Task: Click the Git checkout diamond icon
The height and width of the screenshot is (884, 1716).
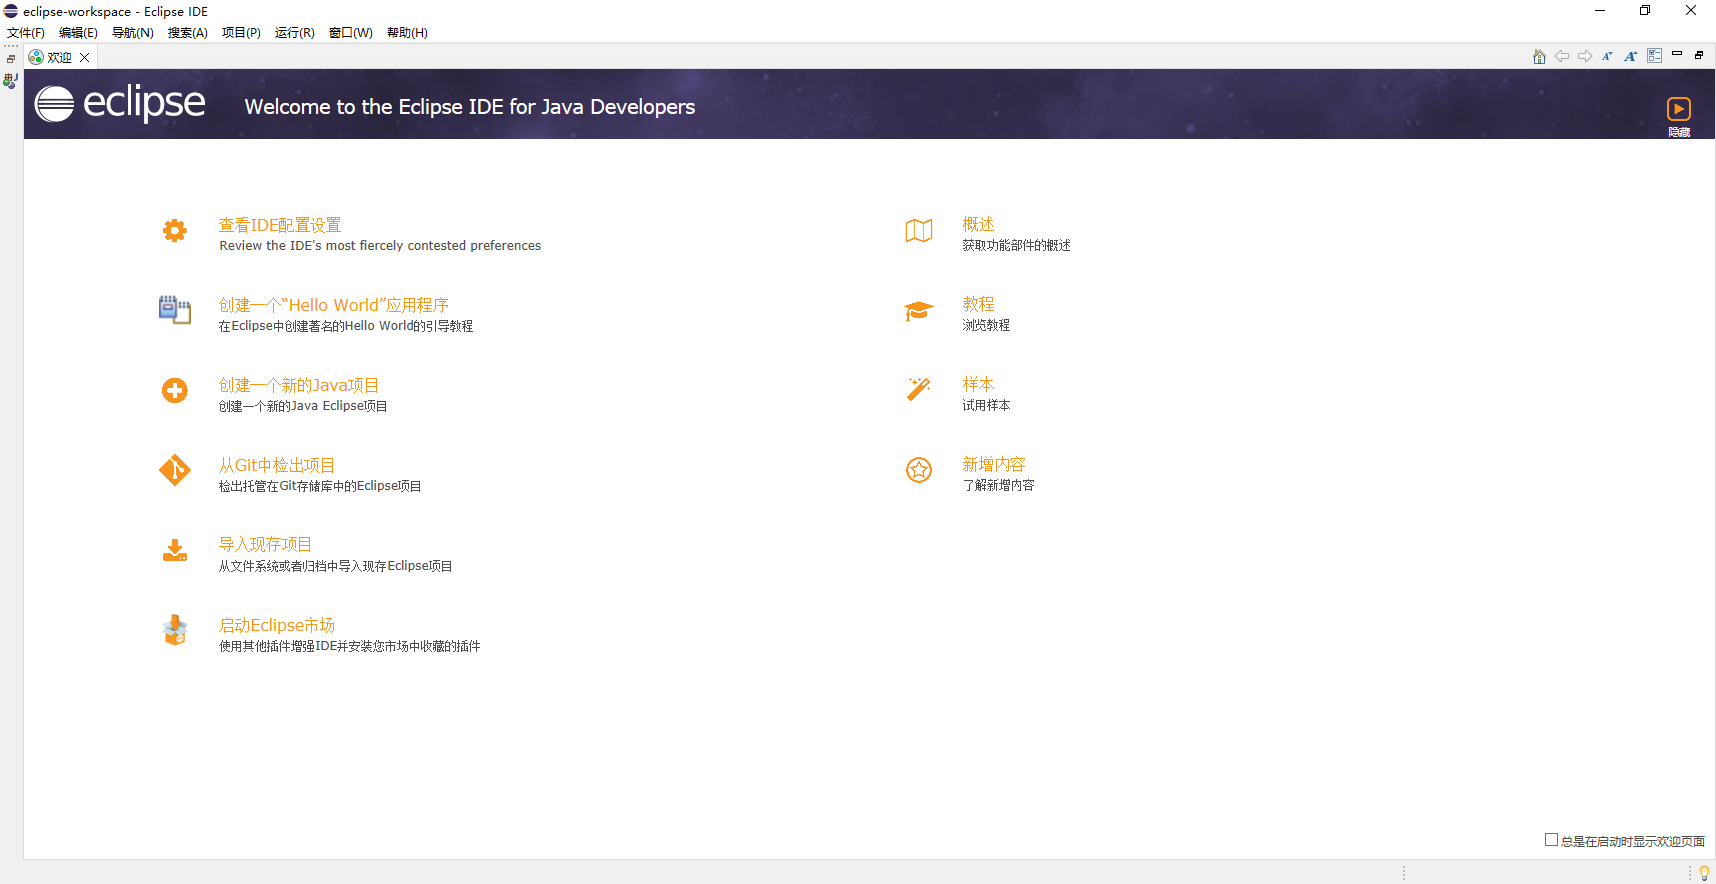Action: (x=175, y=470)
